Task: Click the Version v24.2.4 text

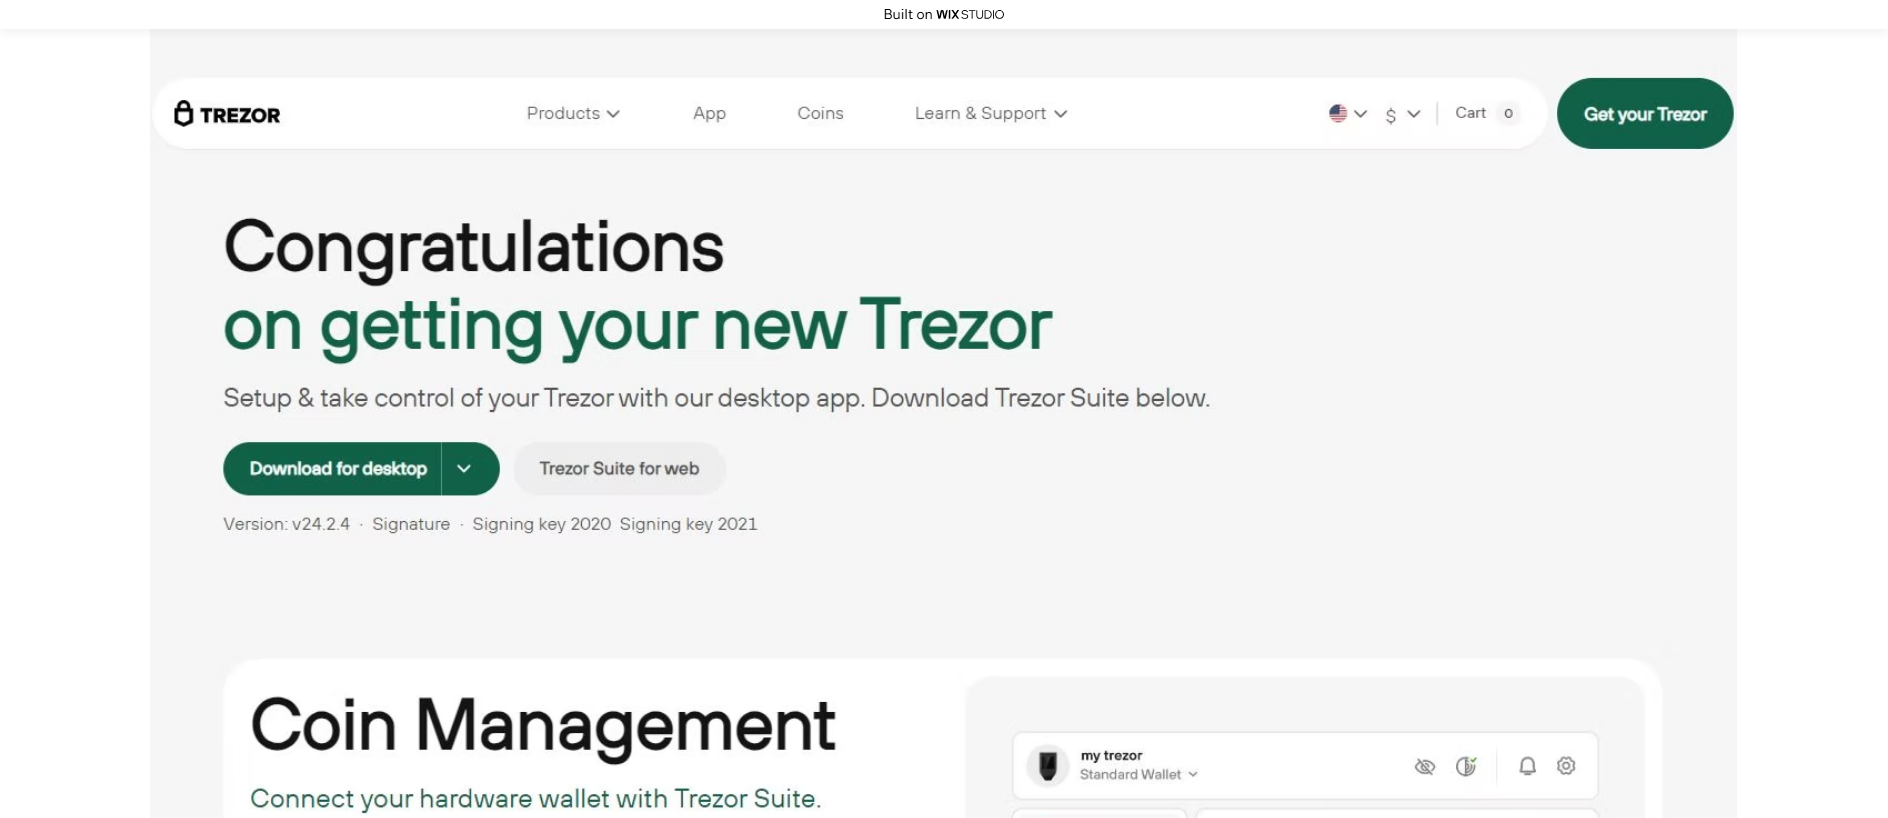Action: click(286, 524)
